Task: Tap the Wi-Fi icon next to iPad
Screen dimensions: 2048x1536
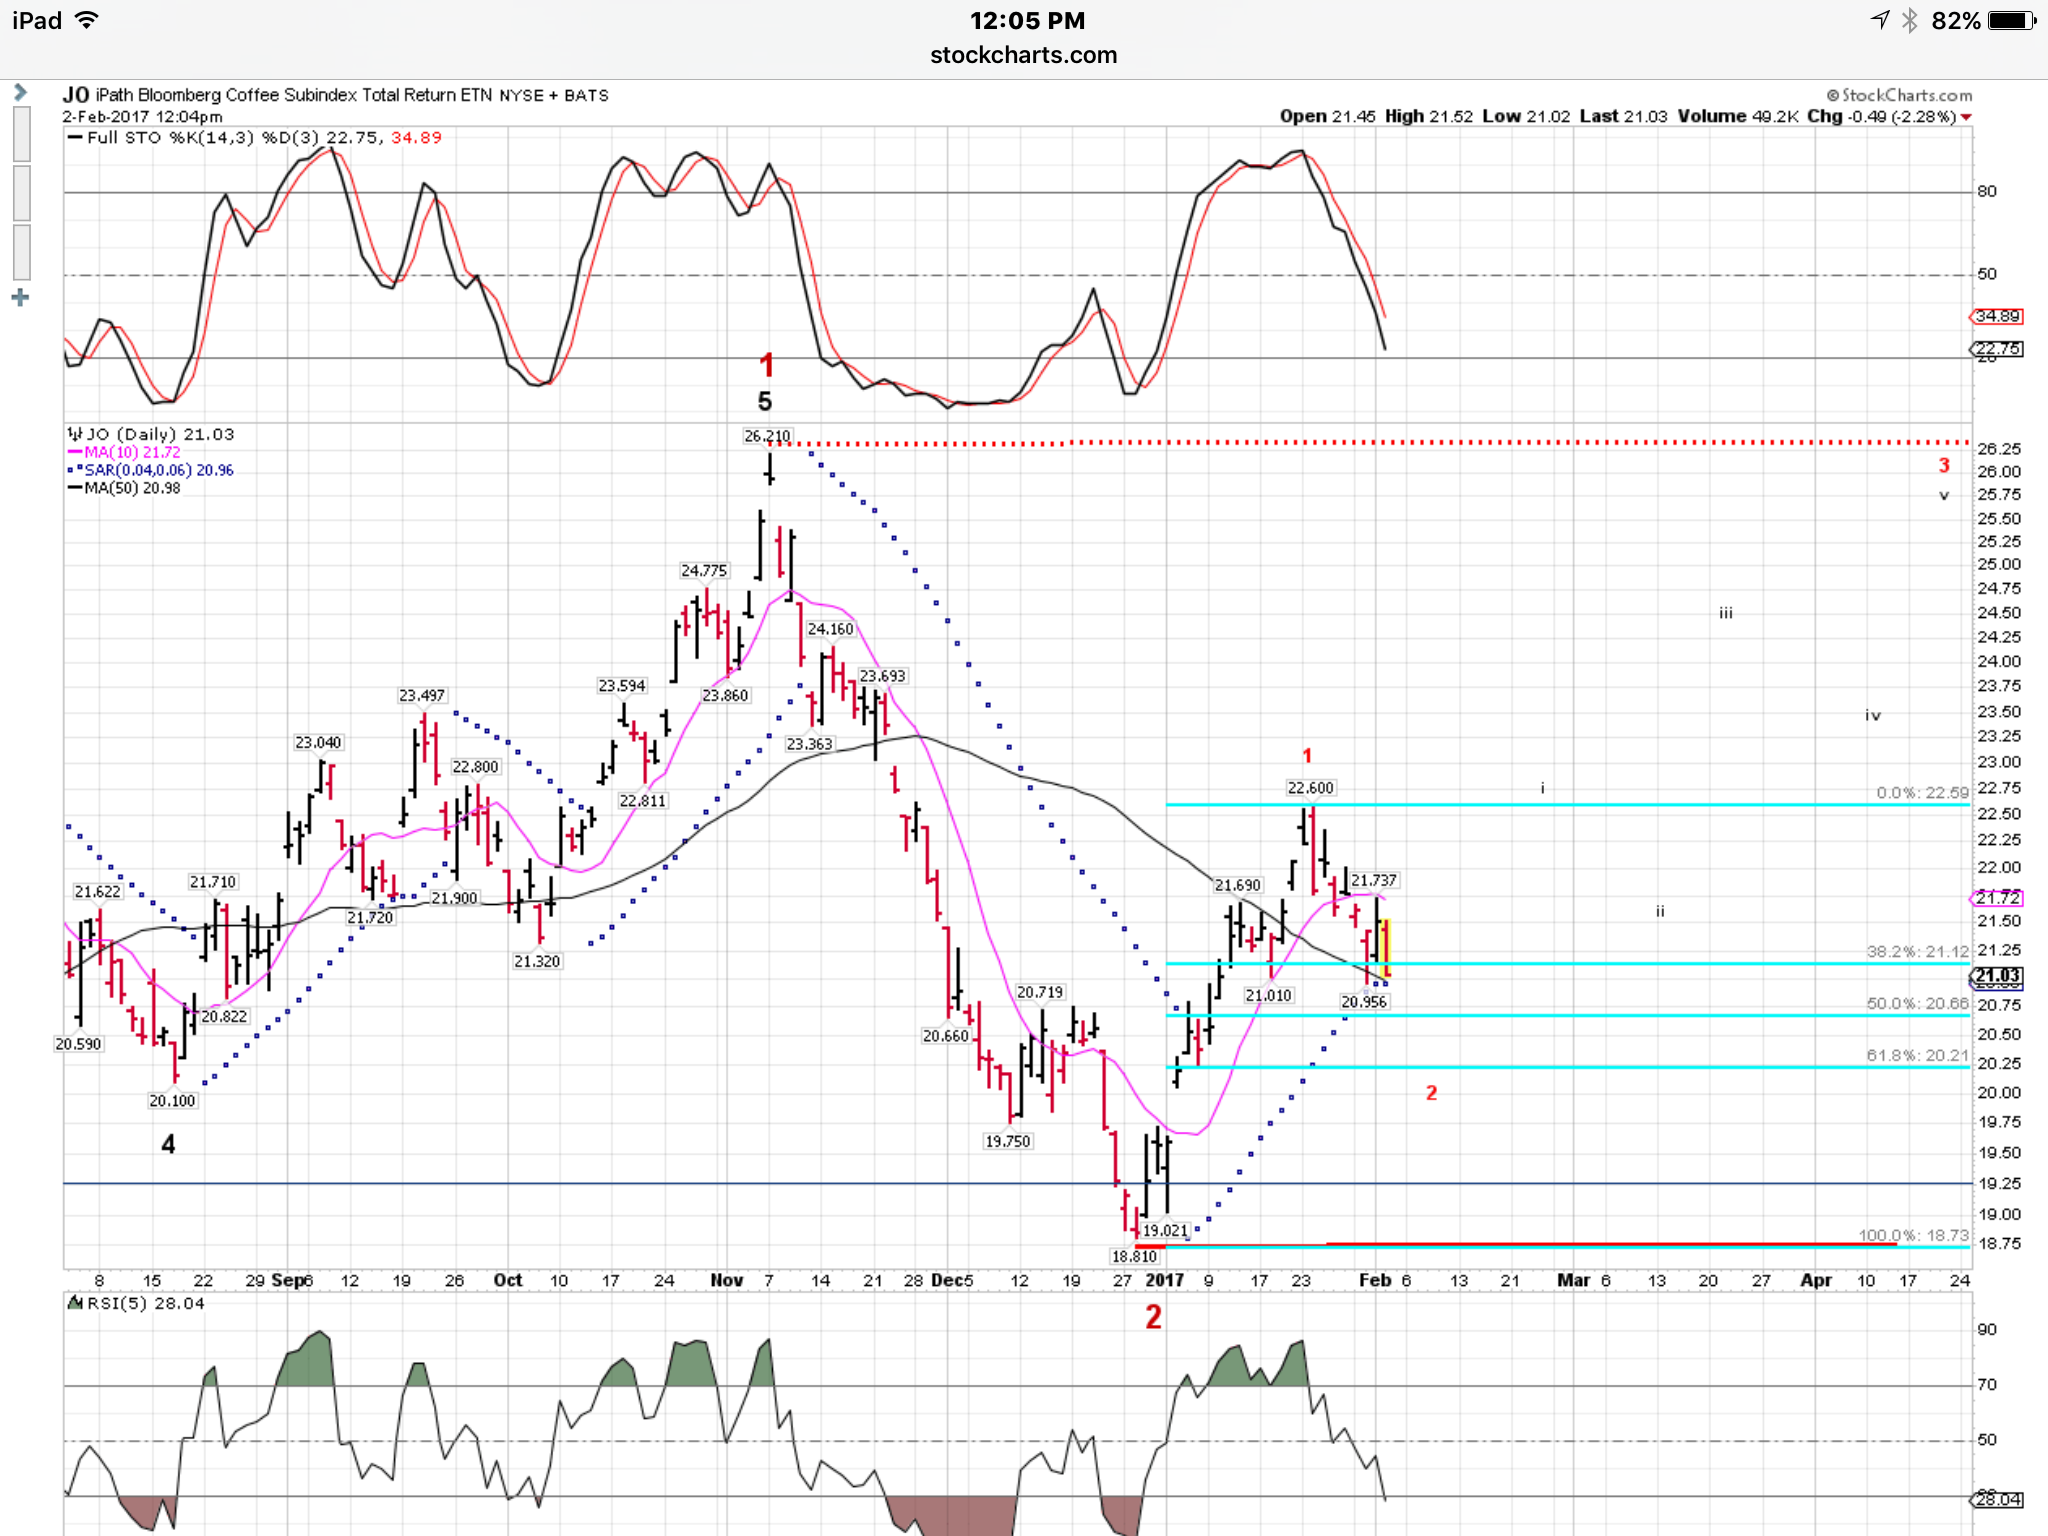Action: tap(88, 20)
